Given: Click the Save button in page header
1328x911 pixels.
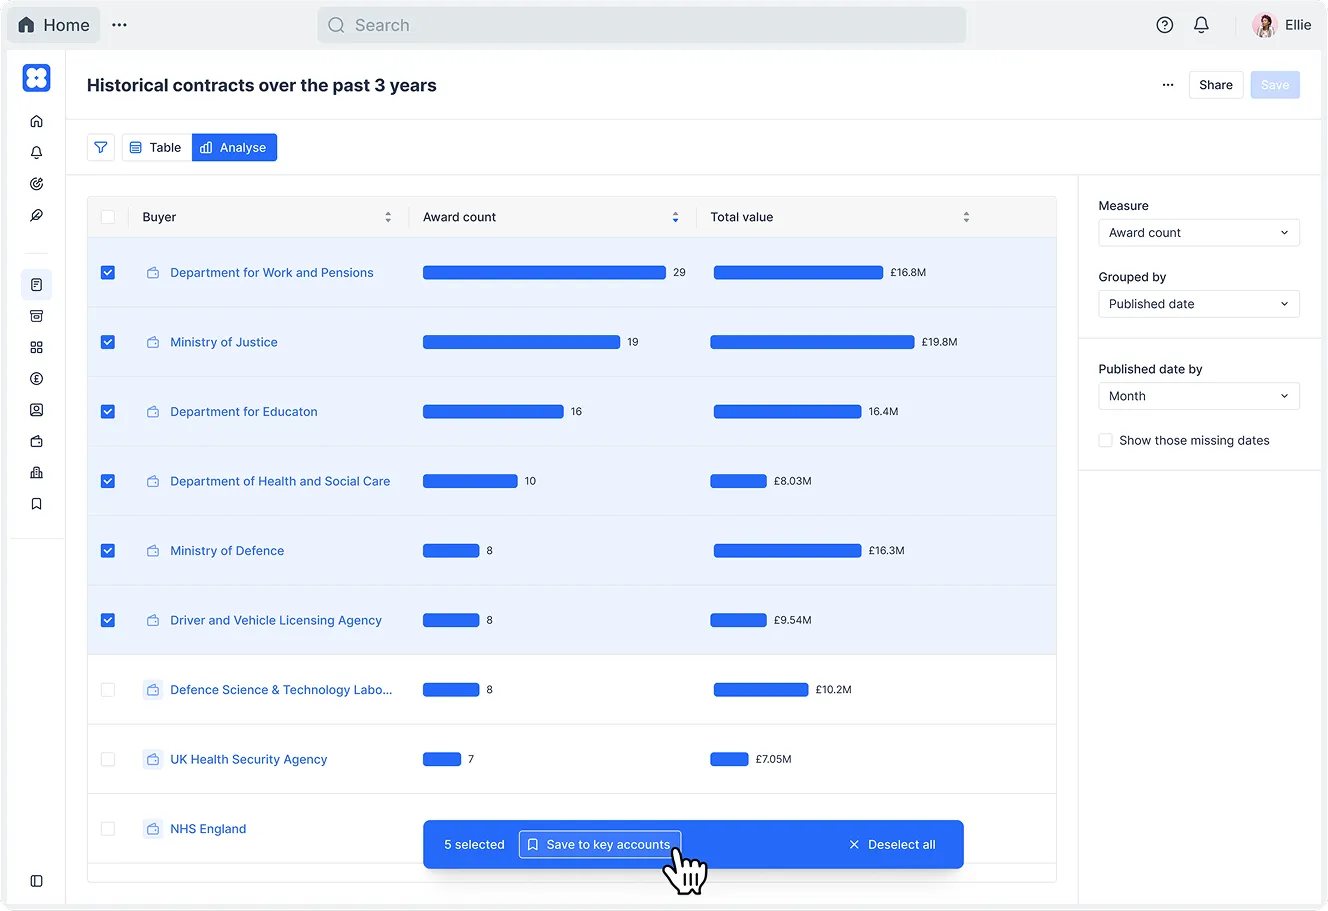Looking at the screenshot, I should 1275,85.
